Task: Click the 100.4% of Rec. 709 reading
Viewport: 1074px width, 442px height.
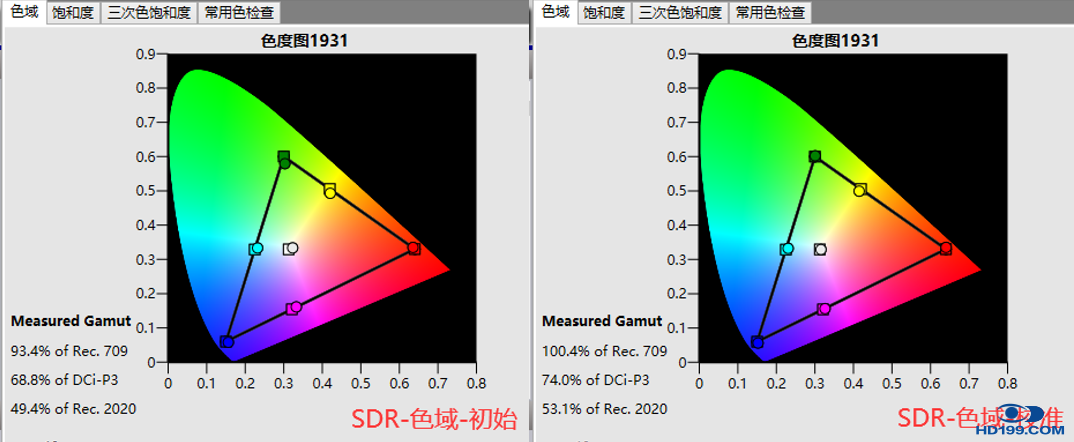Action: click(604, 351)
